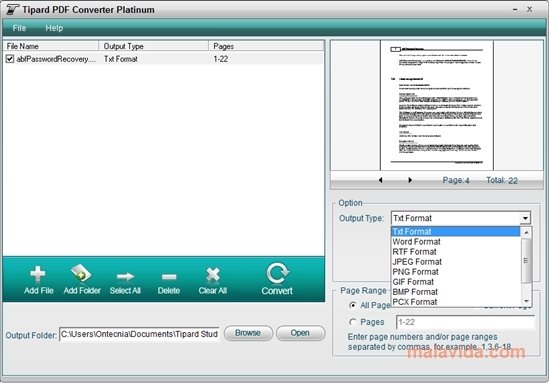Choose Word Format in dropdown list

(455, 242)
